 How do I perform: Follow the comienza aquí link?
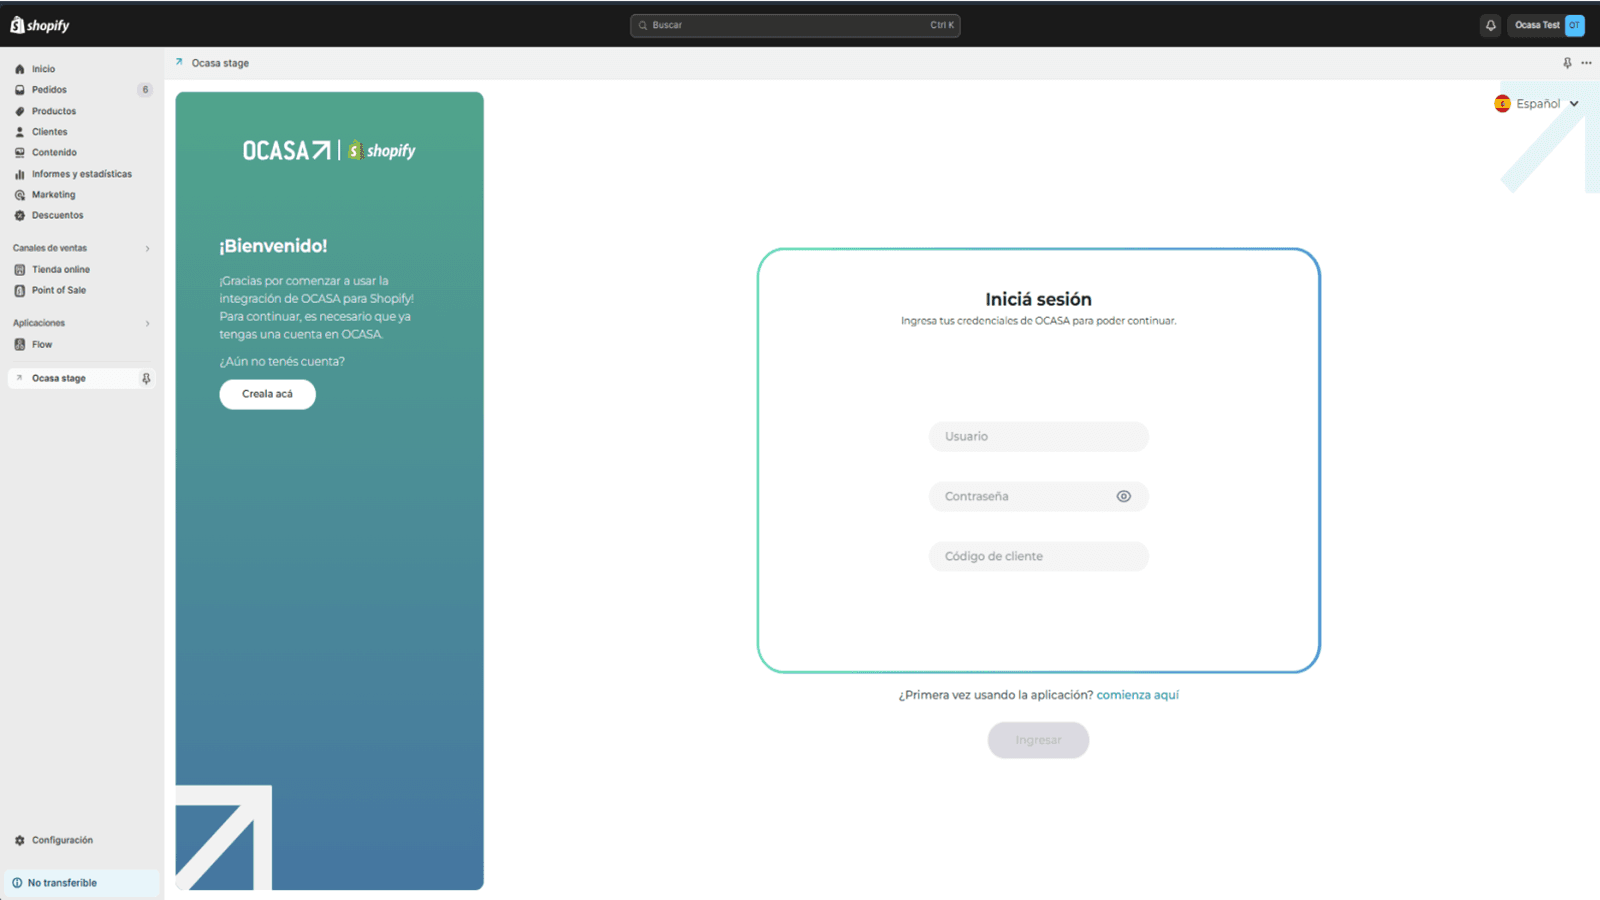(x=1137, y=695)
